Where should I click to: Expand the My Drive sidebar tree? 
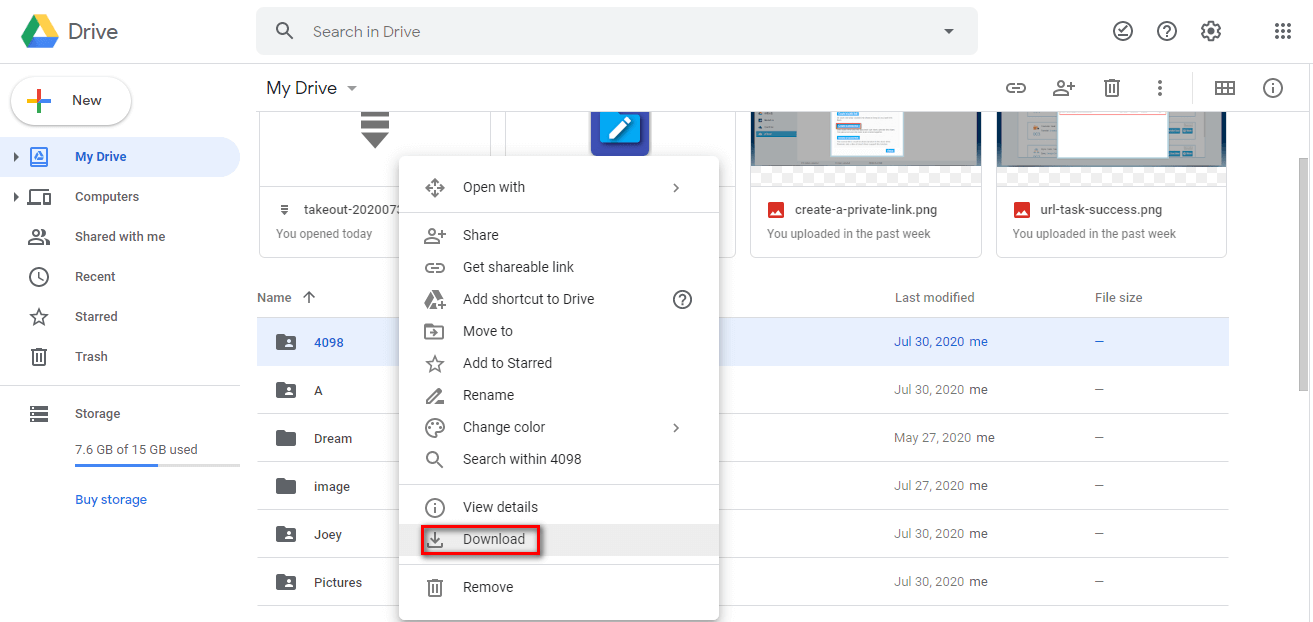tap(16, 157)
